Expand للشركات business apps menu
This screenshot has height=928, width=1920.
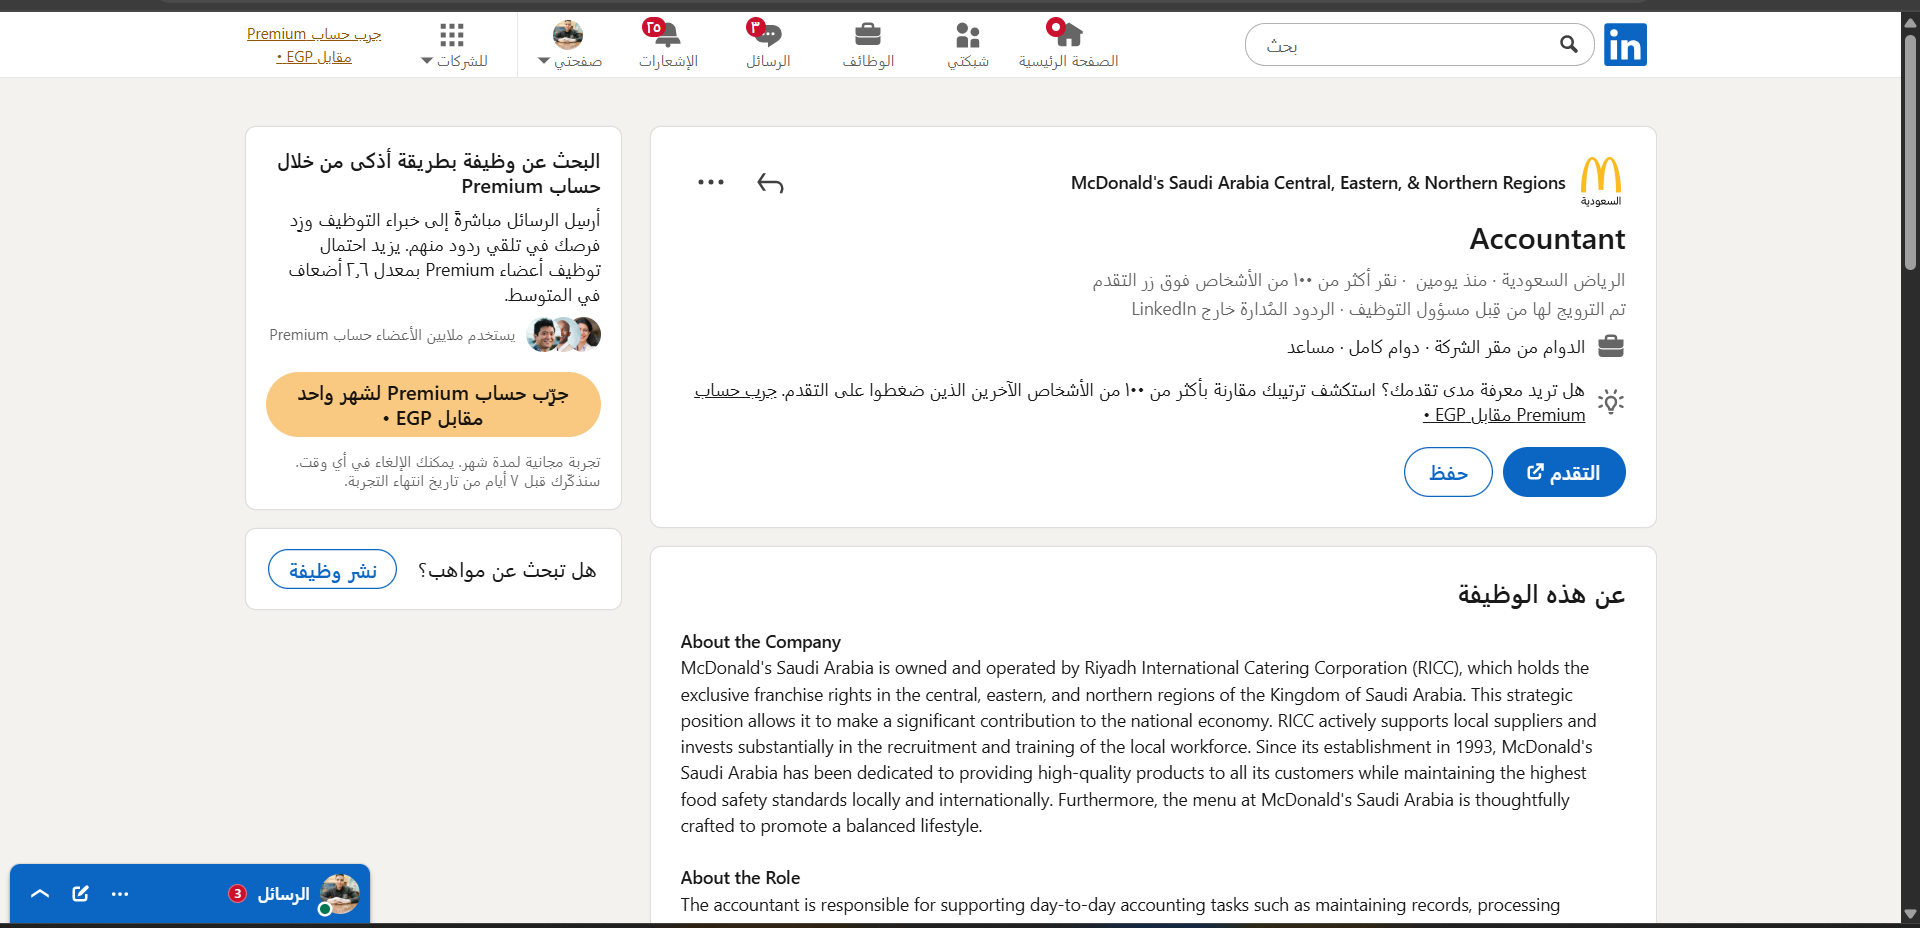[453, 45]
